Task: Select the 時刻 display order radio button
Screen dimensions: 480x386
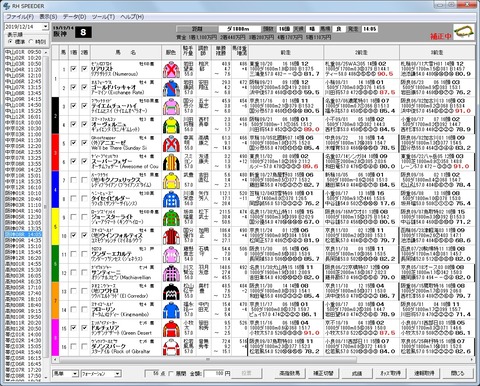Action: coord(32,42)
